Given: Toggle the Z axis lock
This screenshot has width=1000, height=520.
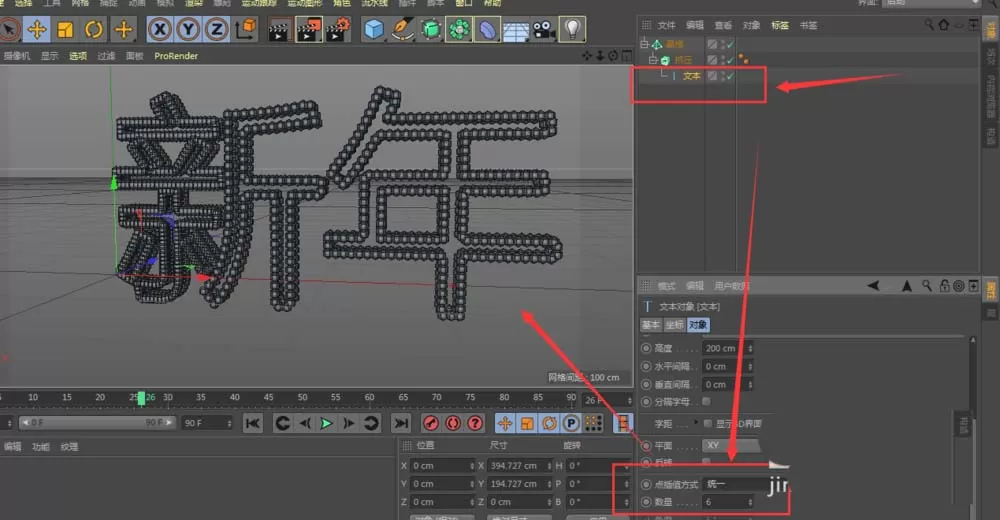Looking at the screenshot, I should 217,29.
